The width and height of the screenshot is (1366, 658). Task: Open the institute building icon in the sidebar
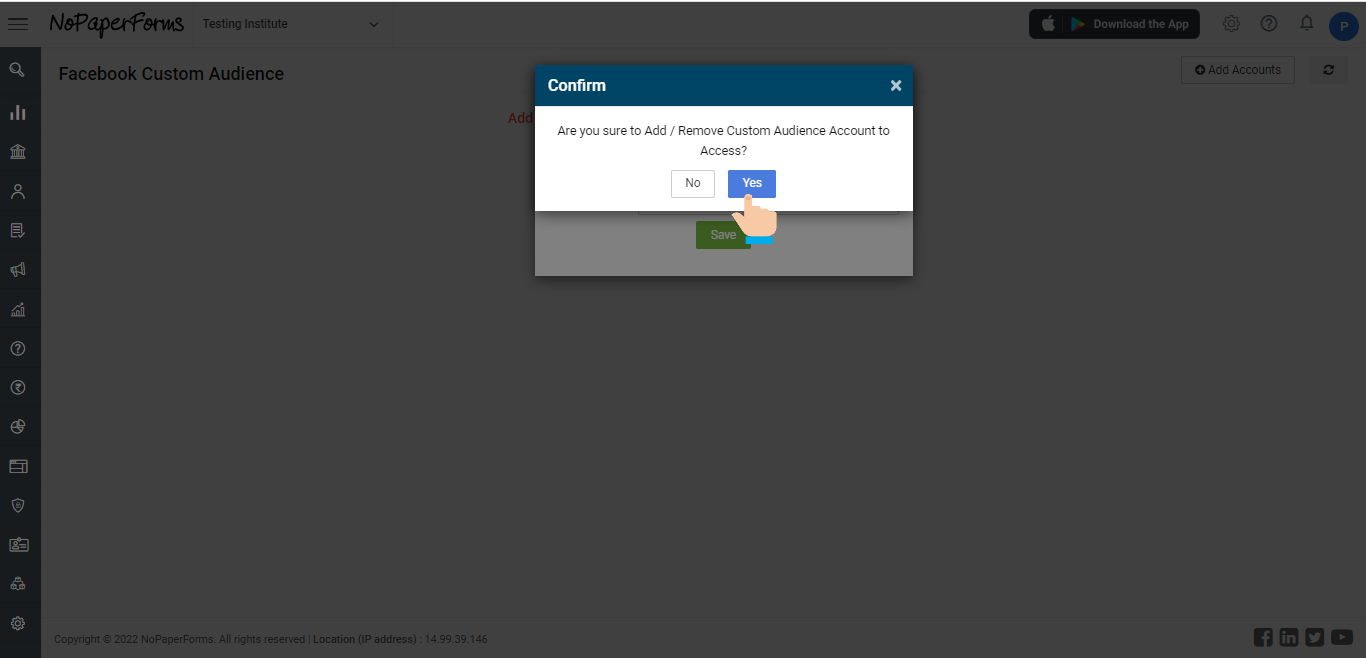pos(17,151)
